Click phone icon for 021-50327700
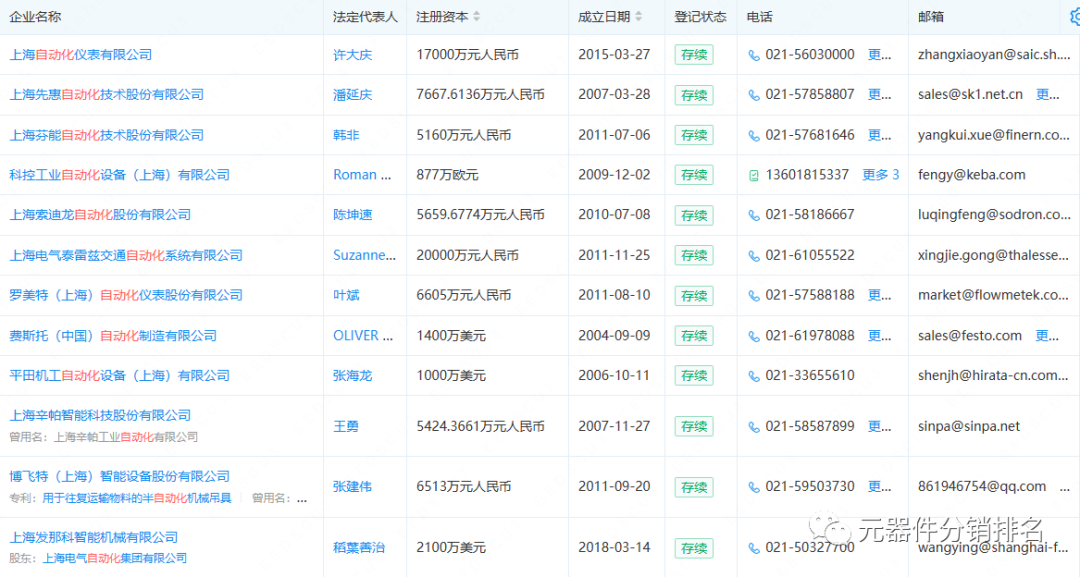Screen dimensions: 1080x577 pos(754,548)
